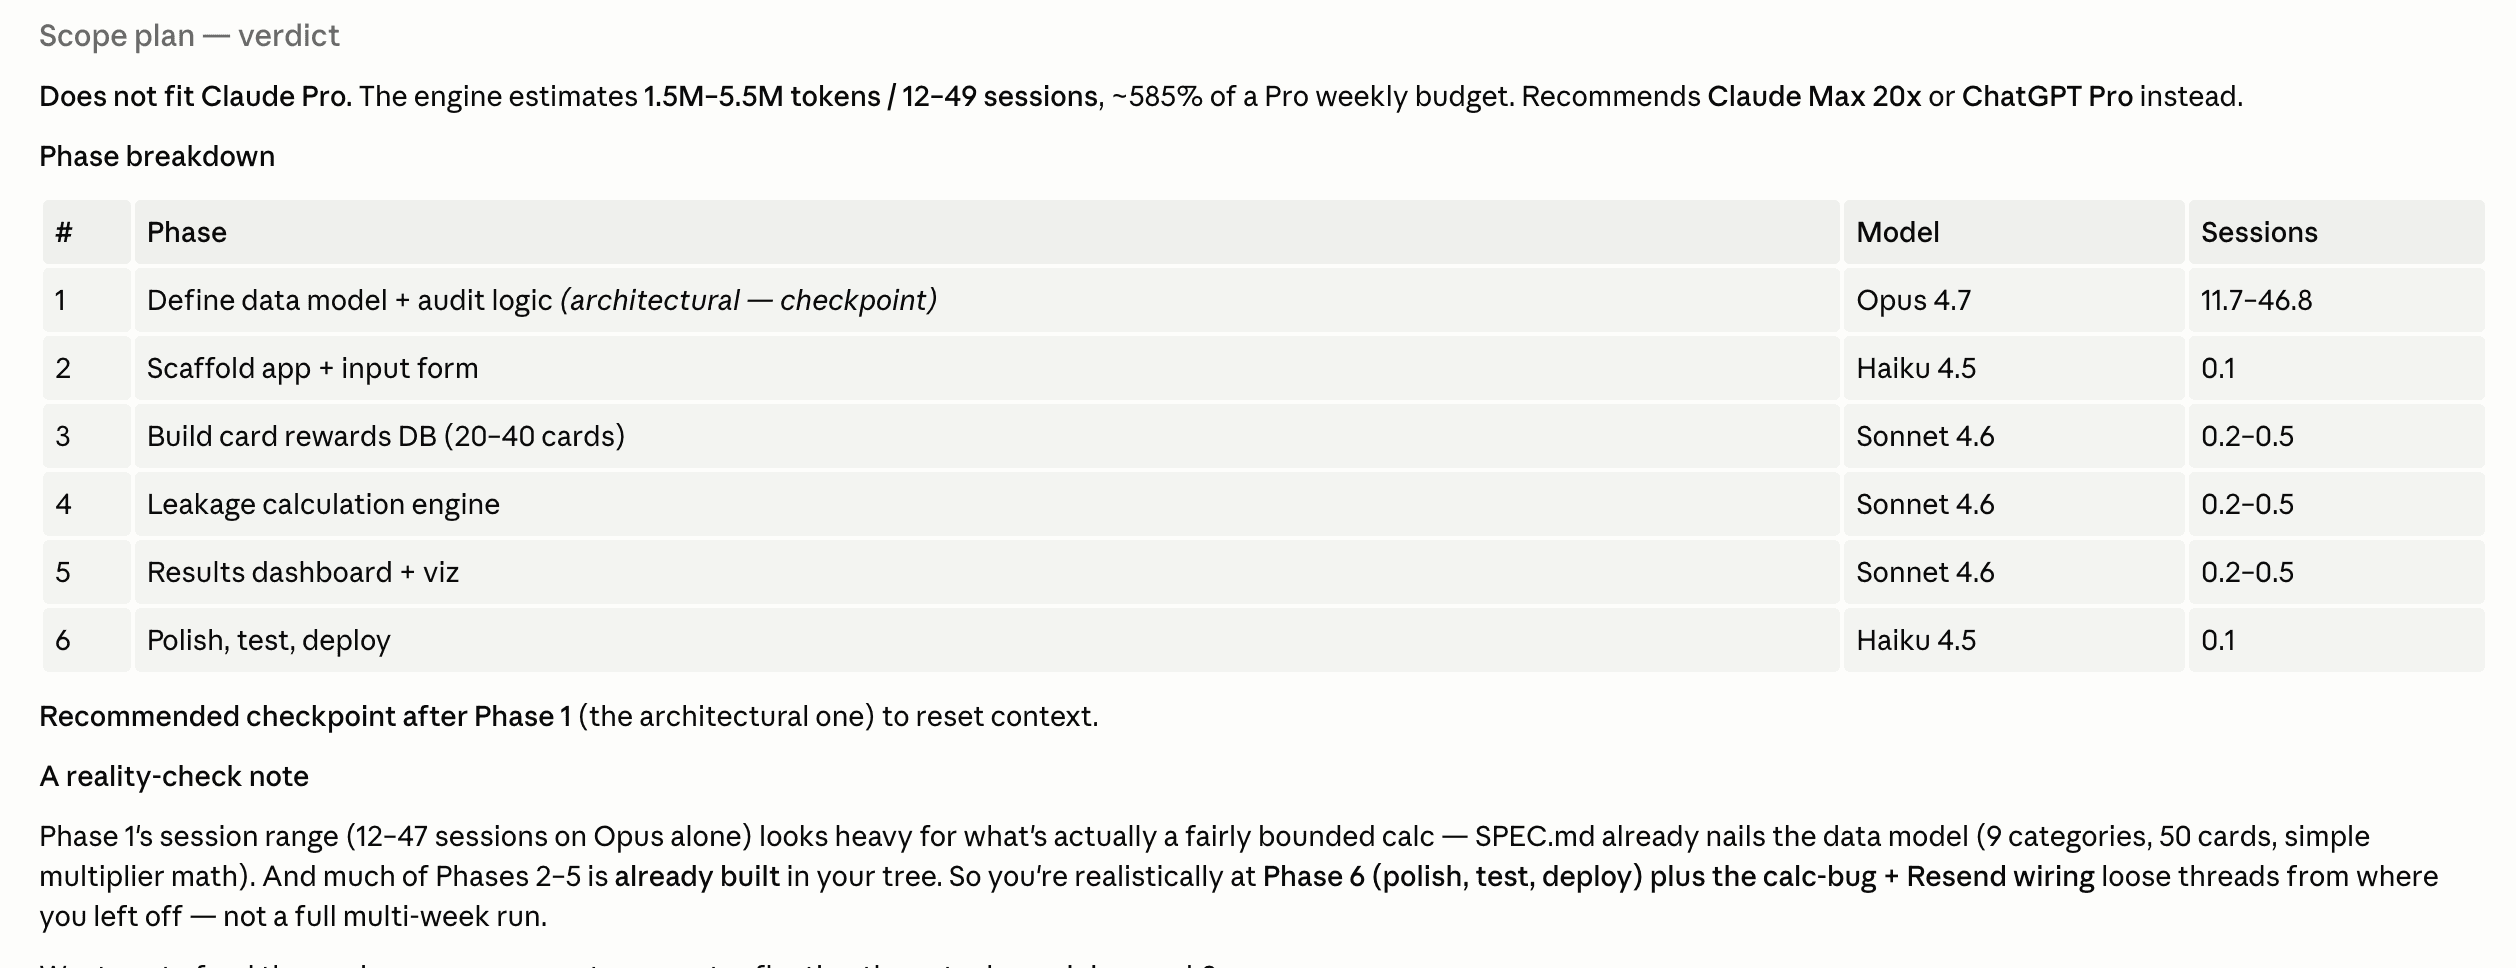This screenshot has width=2516, height=968.
Task: Select the Define data model phase cell
Action: click(986, 300)
